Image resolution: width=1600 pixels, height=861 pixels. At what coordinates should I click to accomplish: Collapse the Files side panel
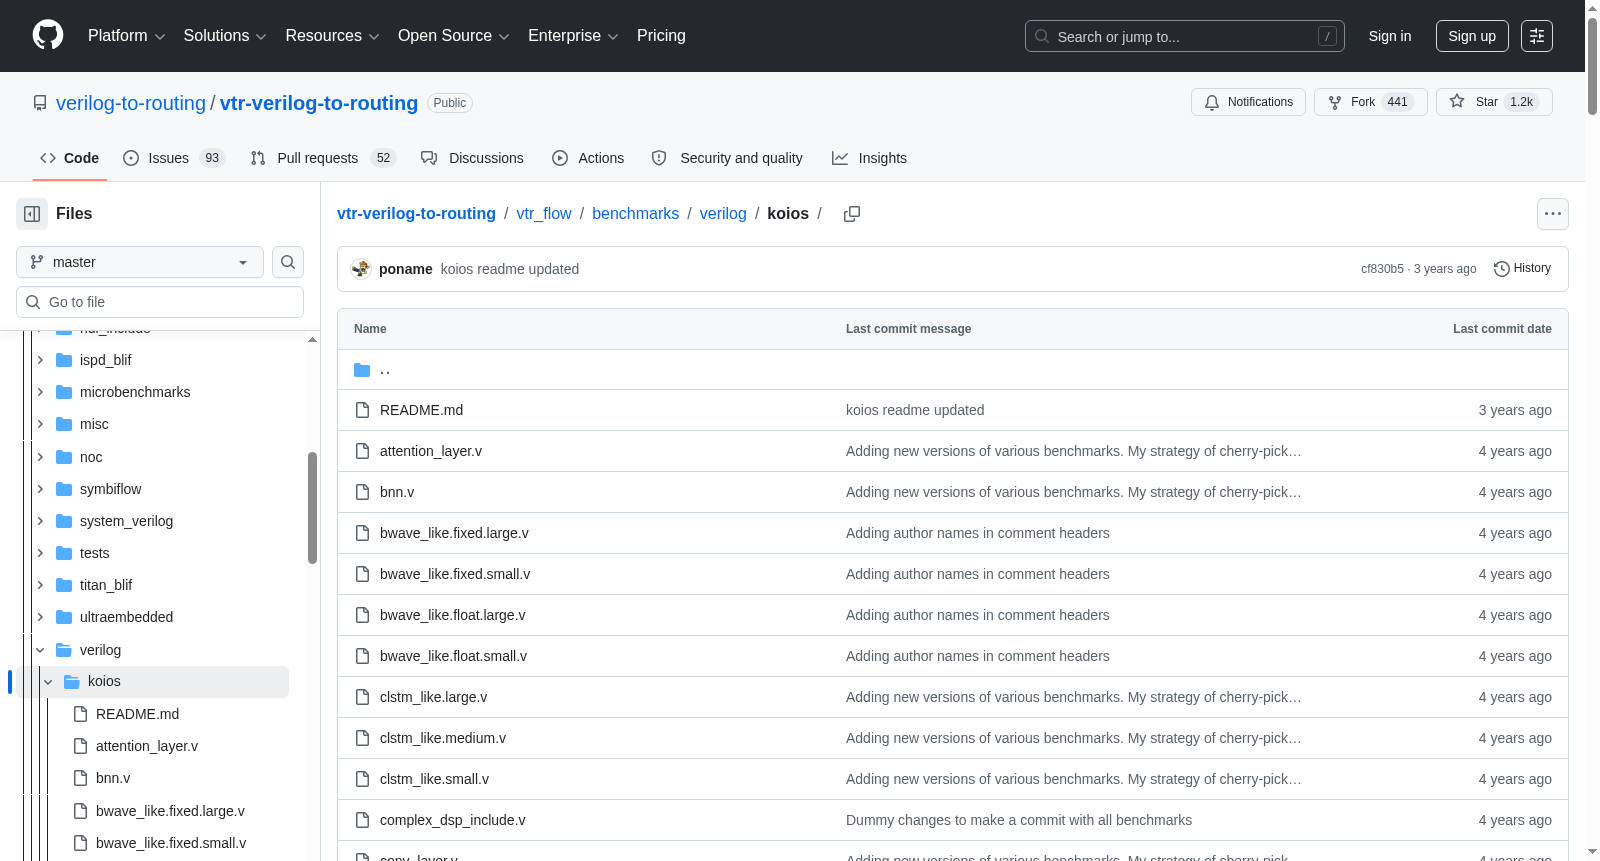(x=32, y=214)
